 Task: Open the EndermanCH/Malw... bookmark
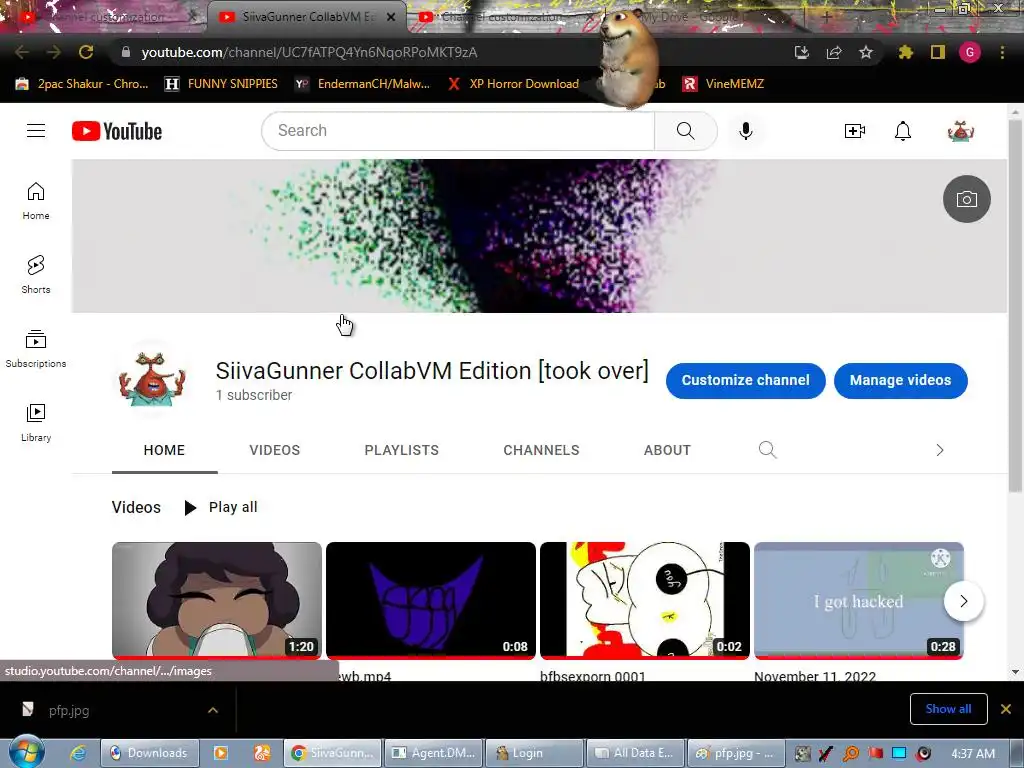point(363,84)
